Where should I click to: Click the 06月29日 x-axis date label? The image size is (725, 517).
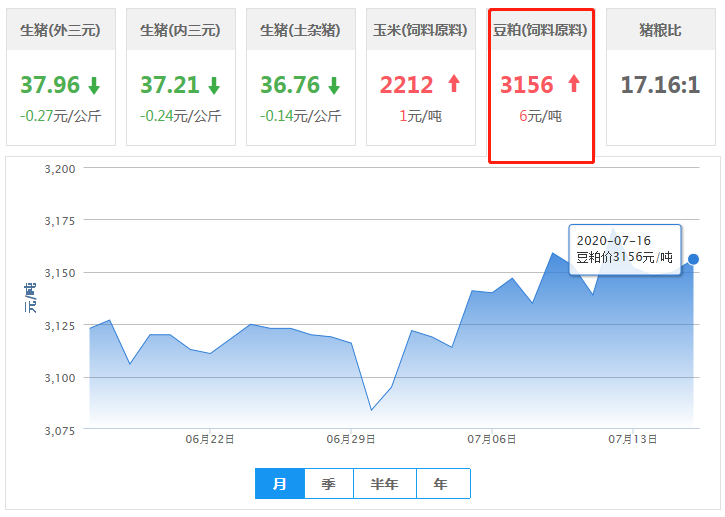pyautogui.click(x=351, y=439)
